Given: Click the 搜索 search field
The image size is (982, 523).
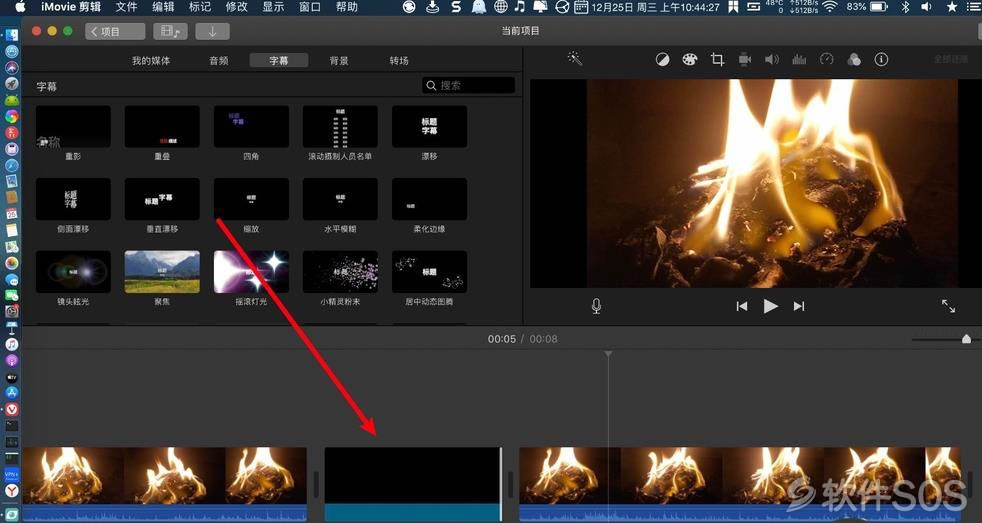Looking at the screenshot, I should [x=468, y=85].
